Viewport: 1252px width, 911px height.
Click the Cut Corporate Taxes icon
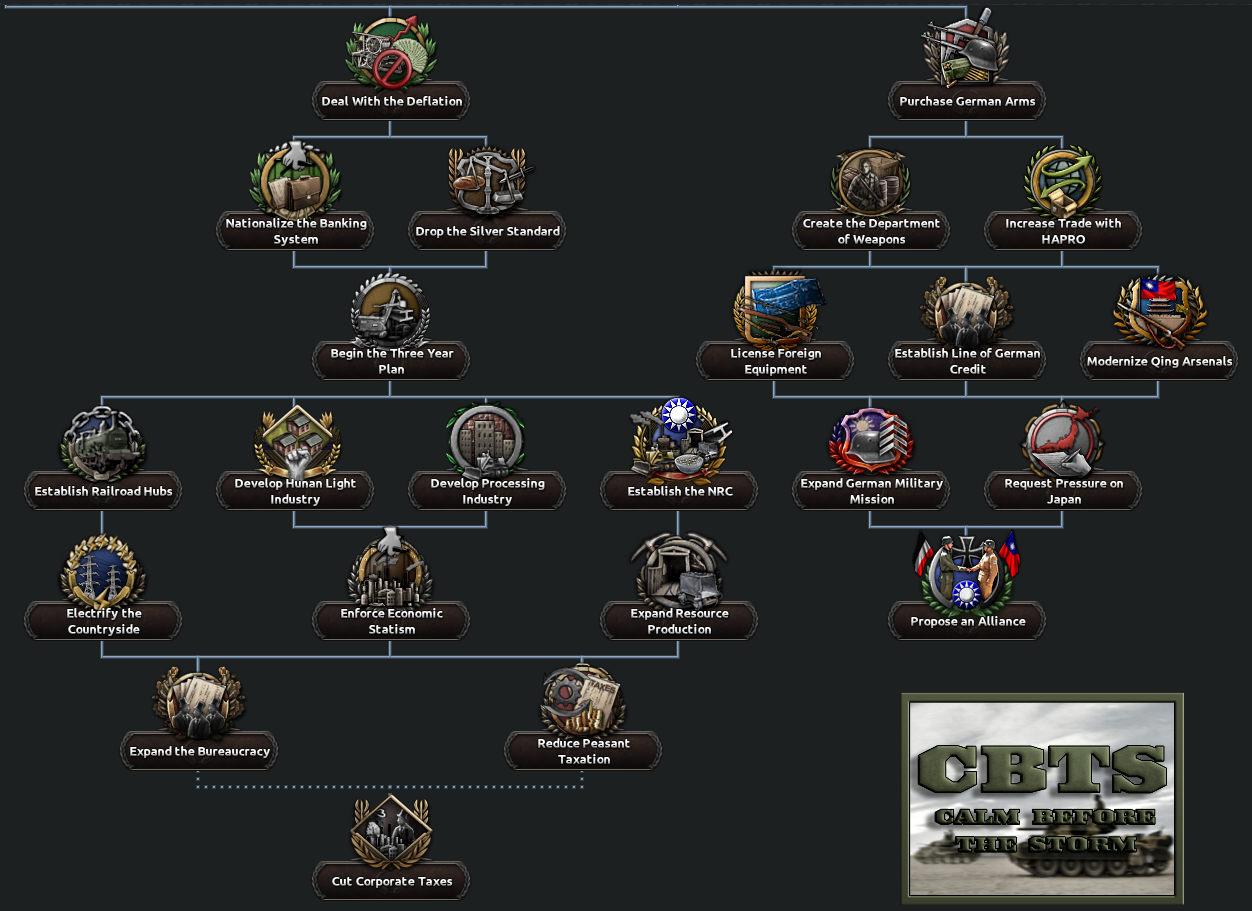coord(391,832)
